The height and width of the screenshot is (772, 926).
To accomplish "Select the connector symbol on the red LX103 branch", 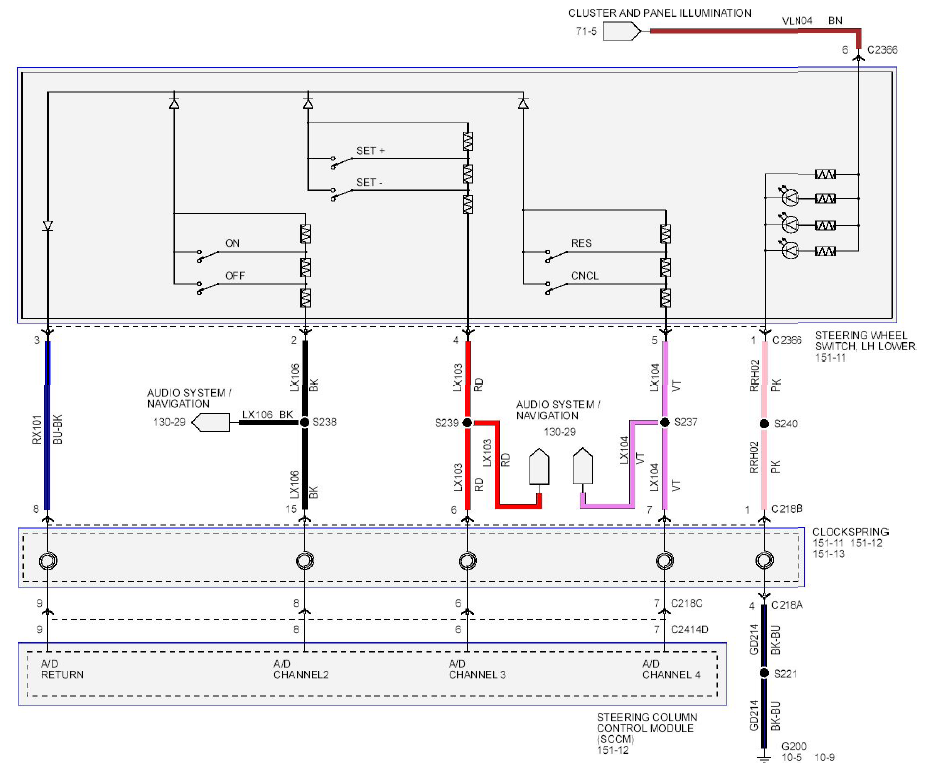I will point(539,467).
